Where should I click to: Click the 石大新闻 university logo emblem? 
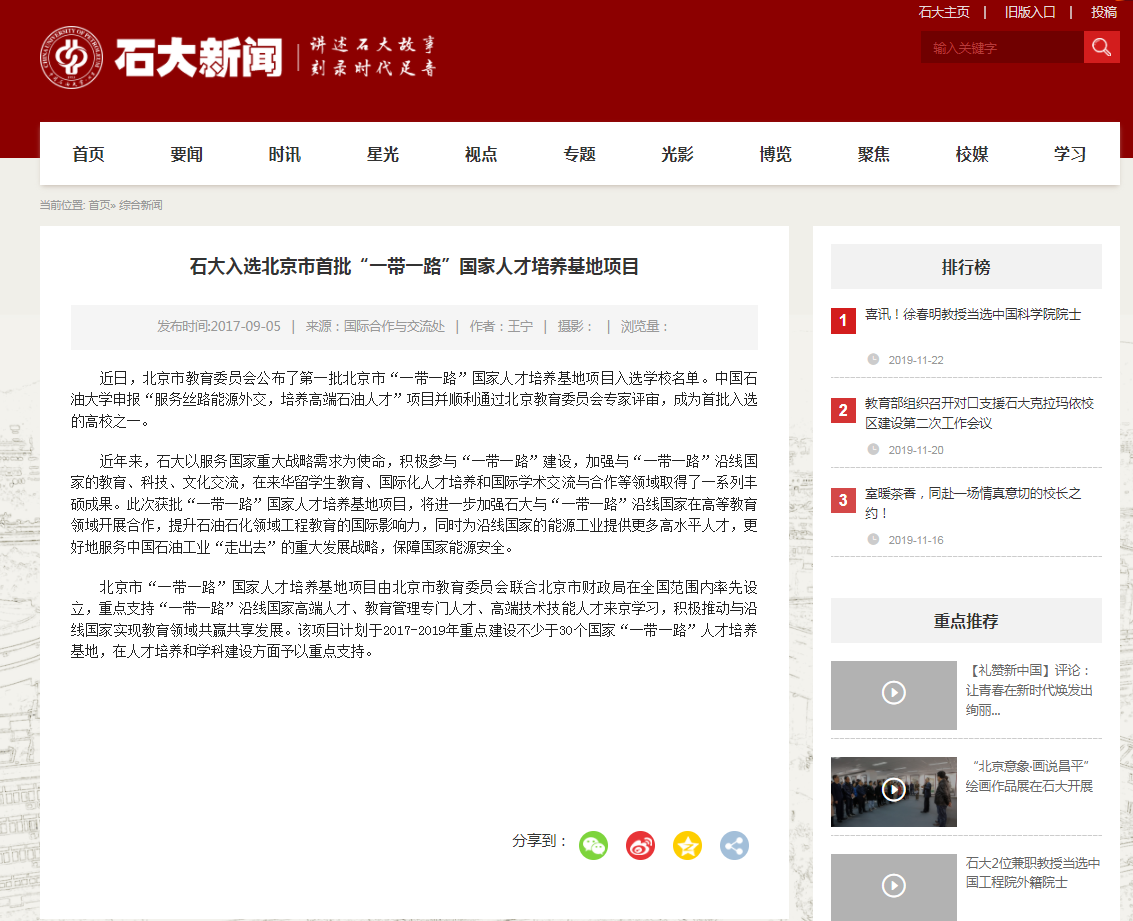(x=71, y=57)
